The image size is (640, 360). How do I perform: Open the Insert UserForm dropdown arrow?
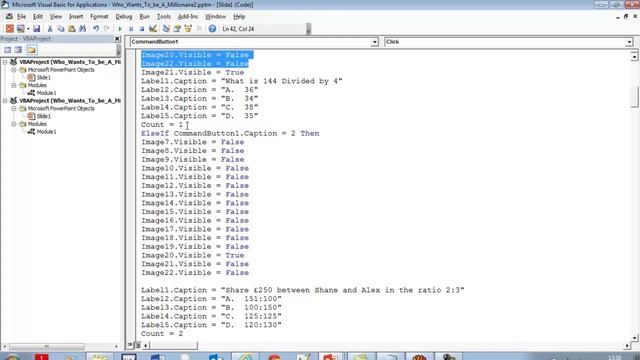click(28, 29)
